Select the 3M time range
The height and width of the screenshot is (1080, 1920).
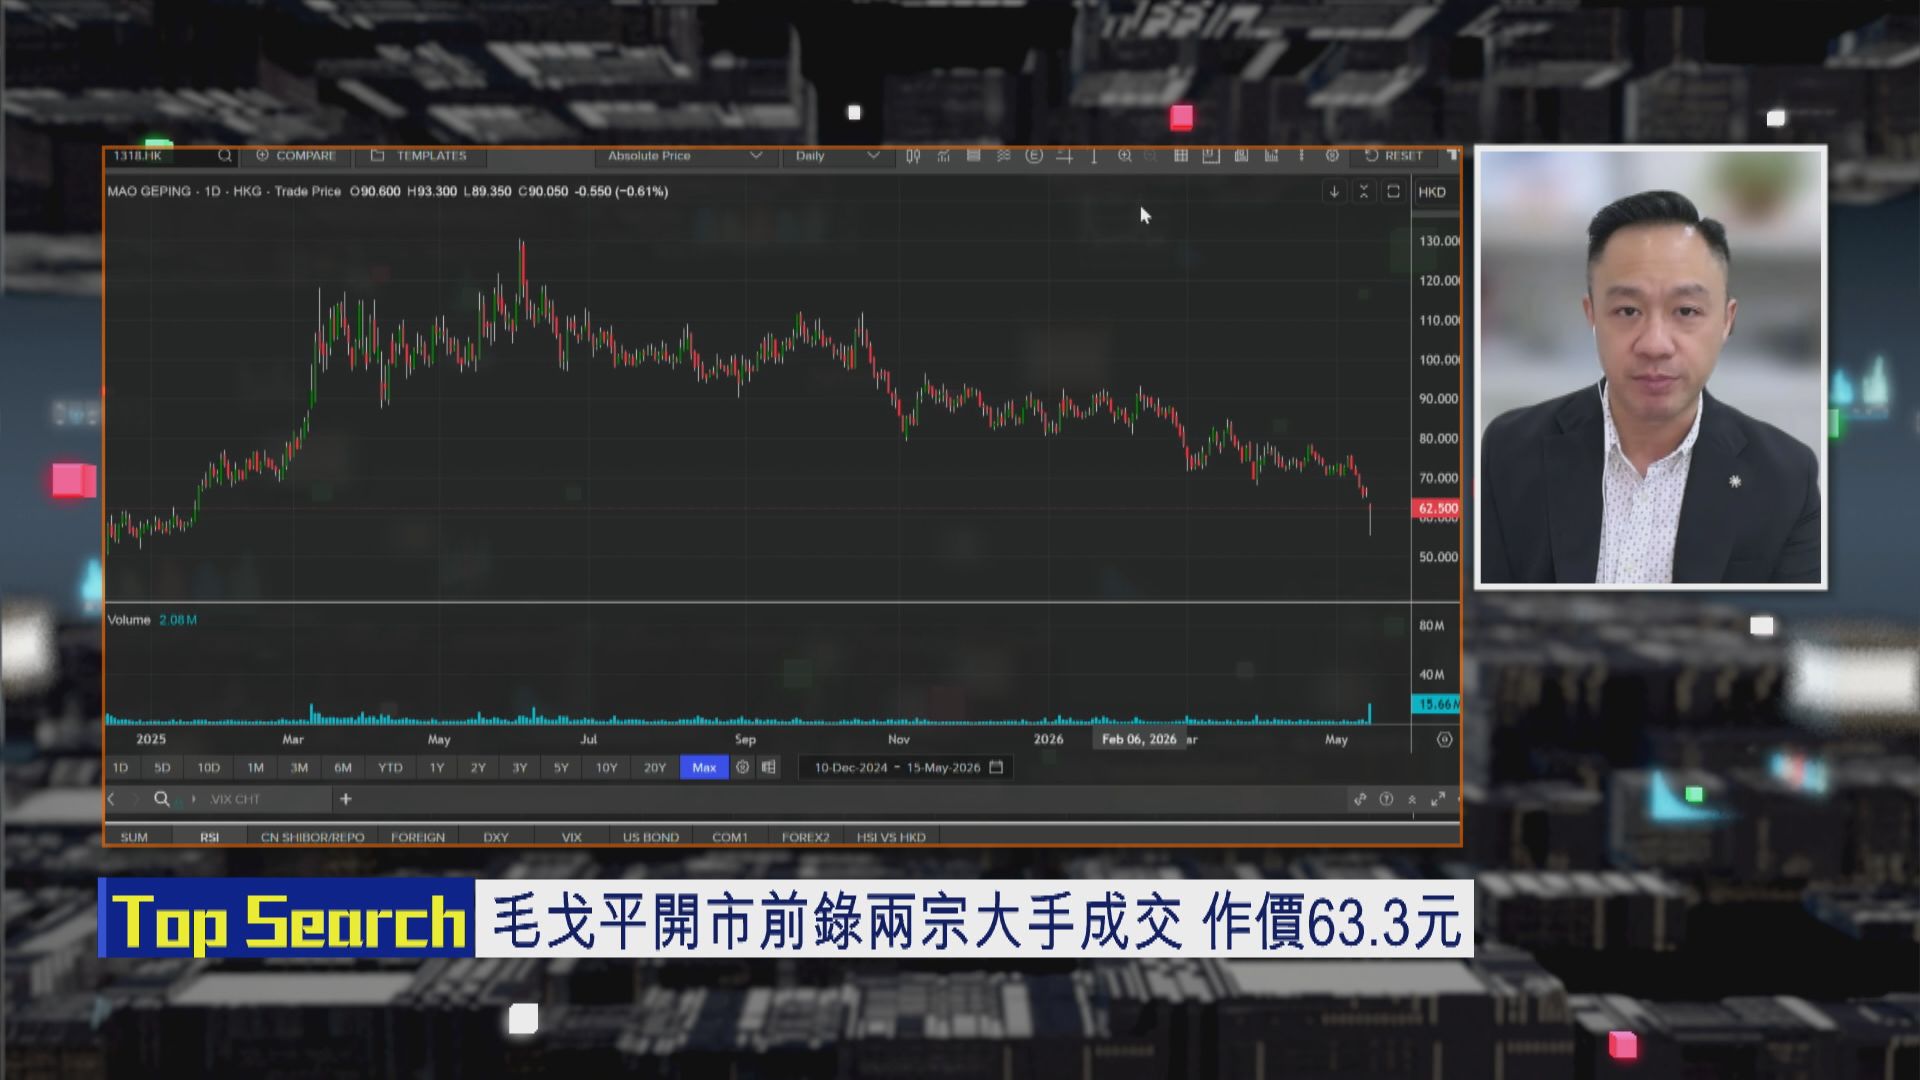(x=299, y=768)
